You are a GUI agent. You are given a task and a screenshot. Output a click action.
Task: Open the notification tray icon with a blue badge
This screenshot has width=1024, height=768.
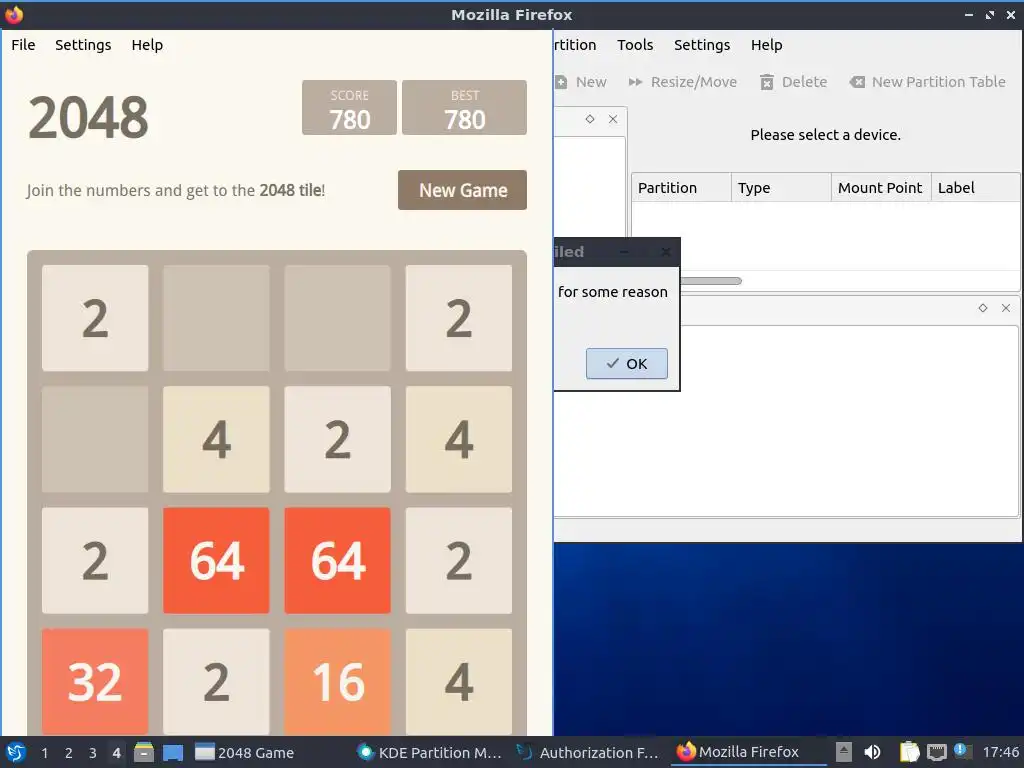962,751
